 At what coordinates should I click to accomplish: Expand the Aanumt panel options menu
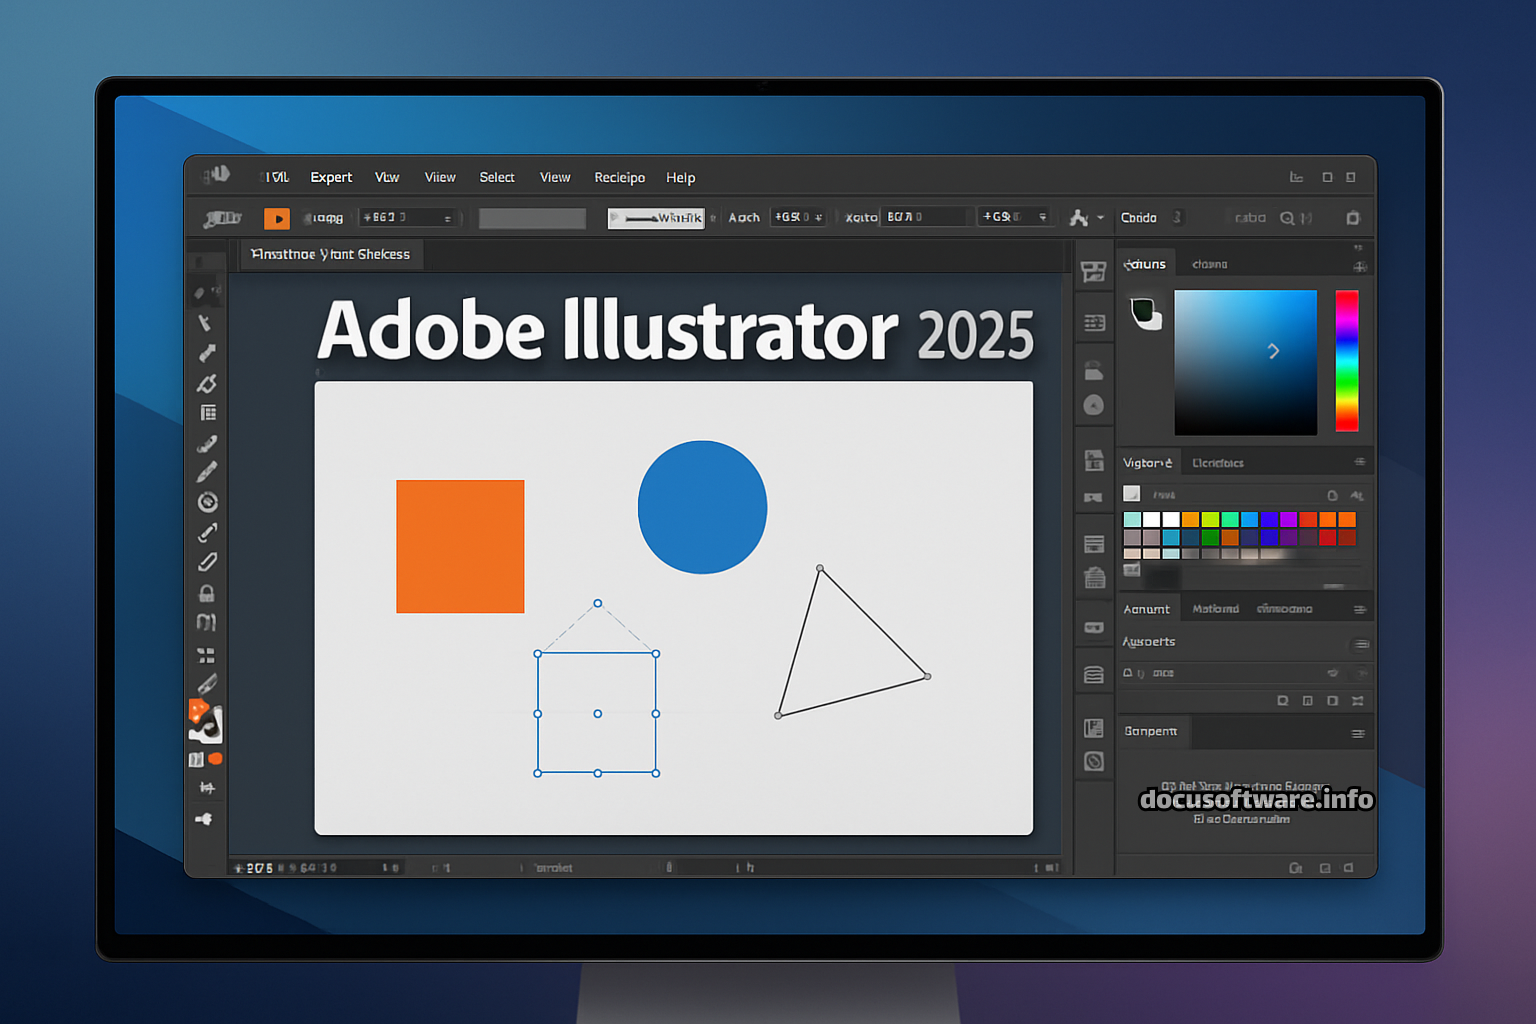[x=1359, y=609]
